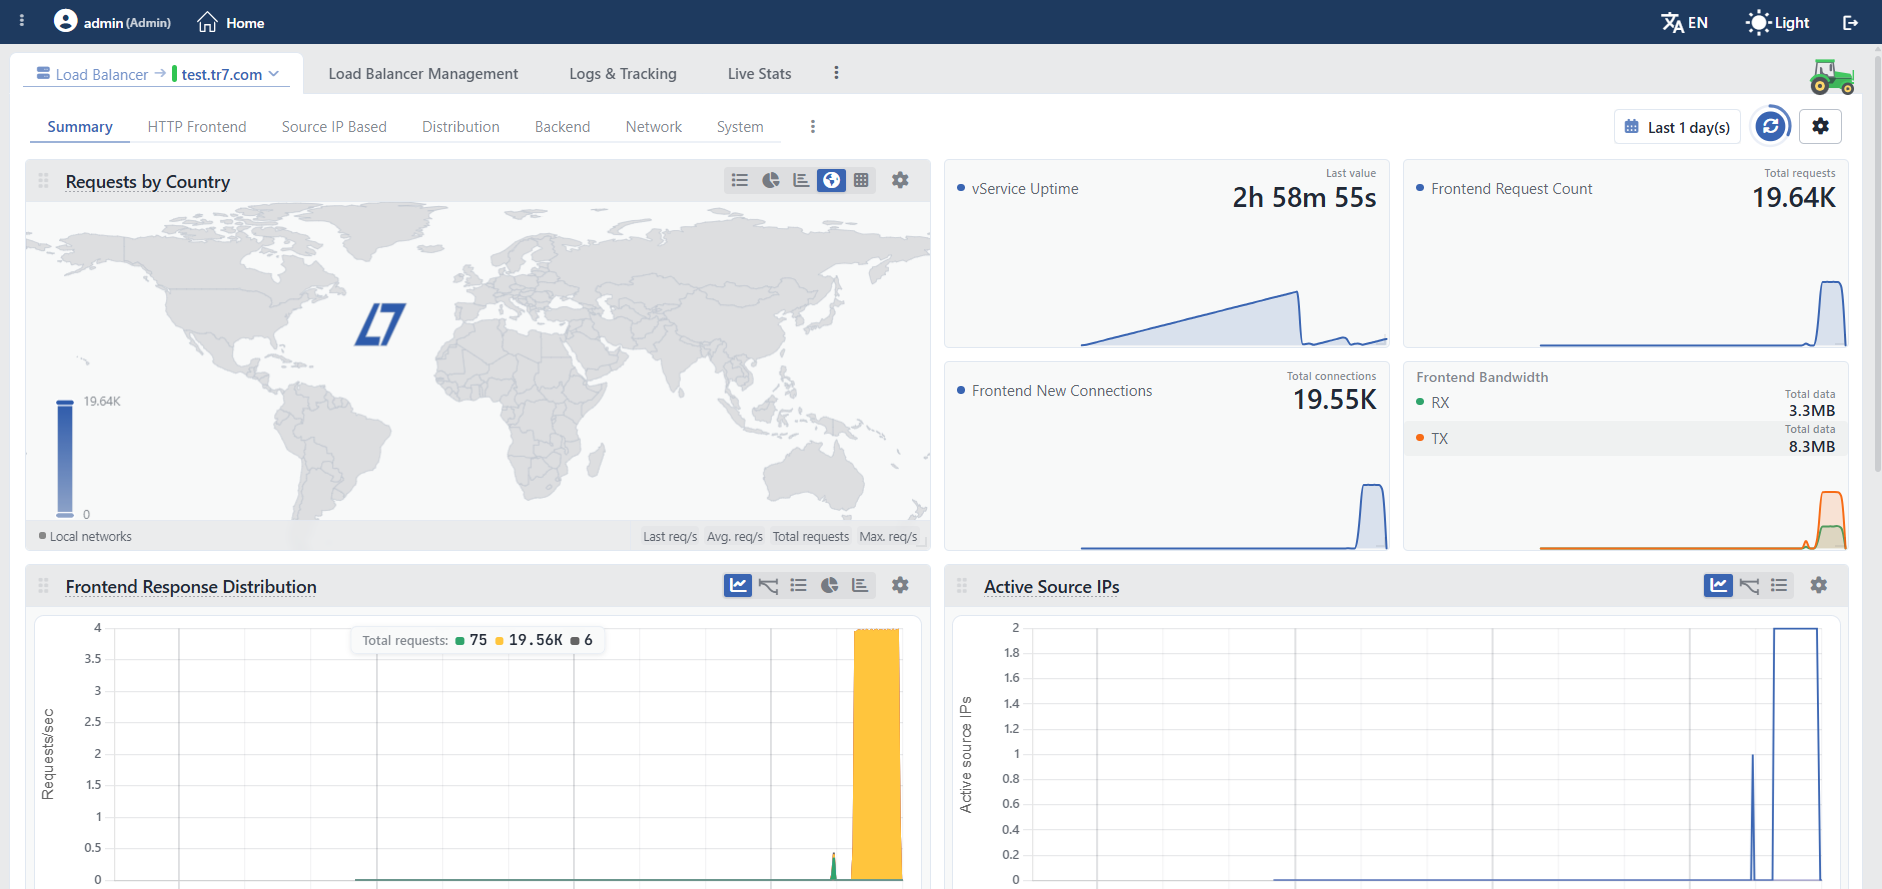Switch Active Source IPs to list view

coord(1779,585)
